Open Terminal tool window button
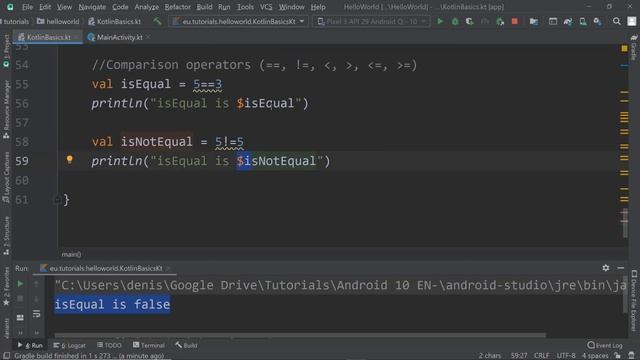This screenshot has width=640, height=360. point(149,345)
